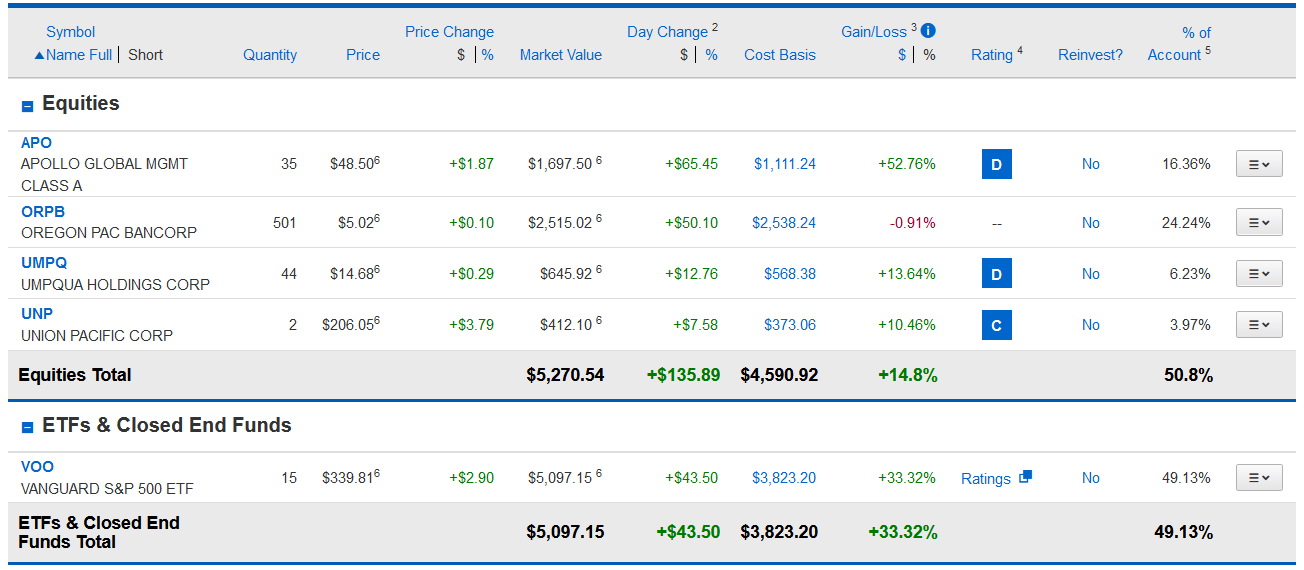Open the ORPB row actions menu

1259,223
